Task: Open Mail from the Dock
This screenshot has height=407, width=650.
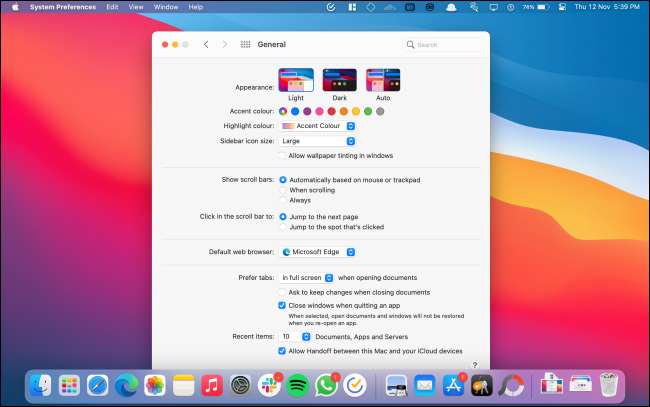Action: [424, 385]
